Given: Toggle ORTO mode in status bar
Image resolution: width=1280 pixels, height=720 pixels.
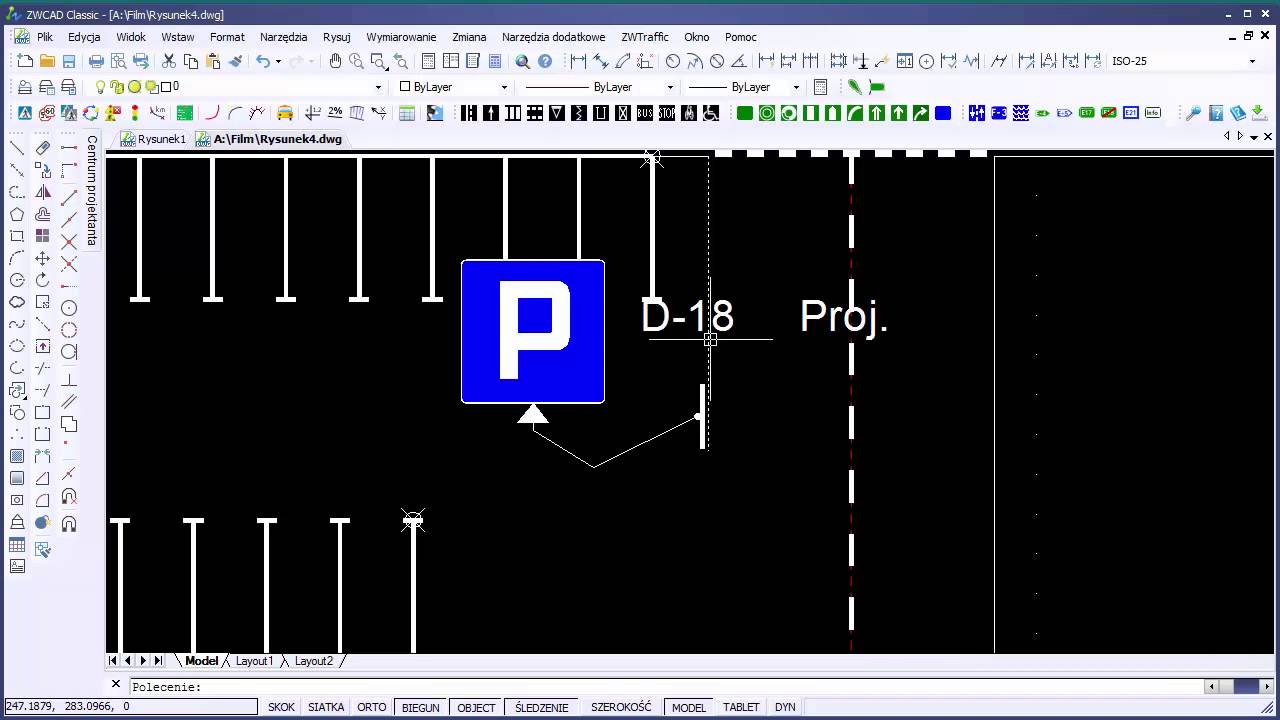Looking at the screenshot, I should click(372, 707).
